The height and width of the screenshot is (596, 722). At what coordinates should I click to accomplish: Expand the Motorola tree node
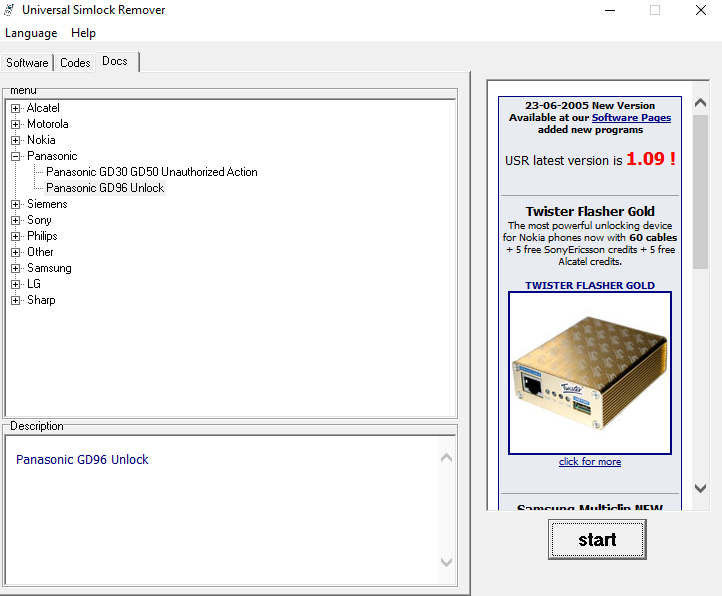coord(16,124)
